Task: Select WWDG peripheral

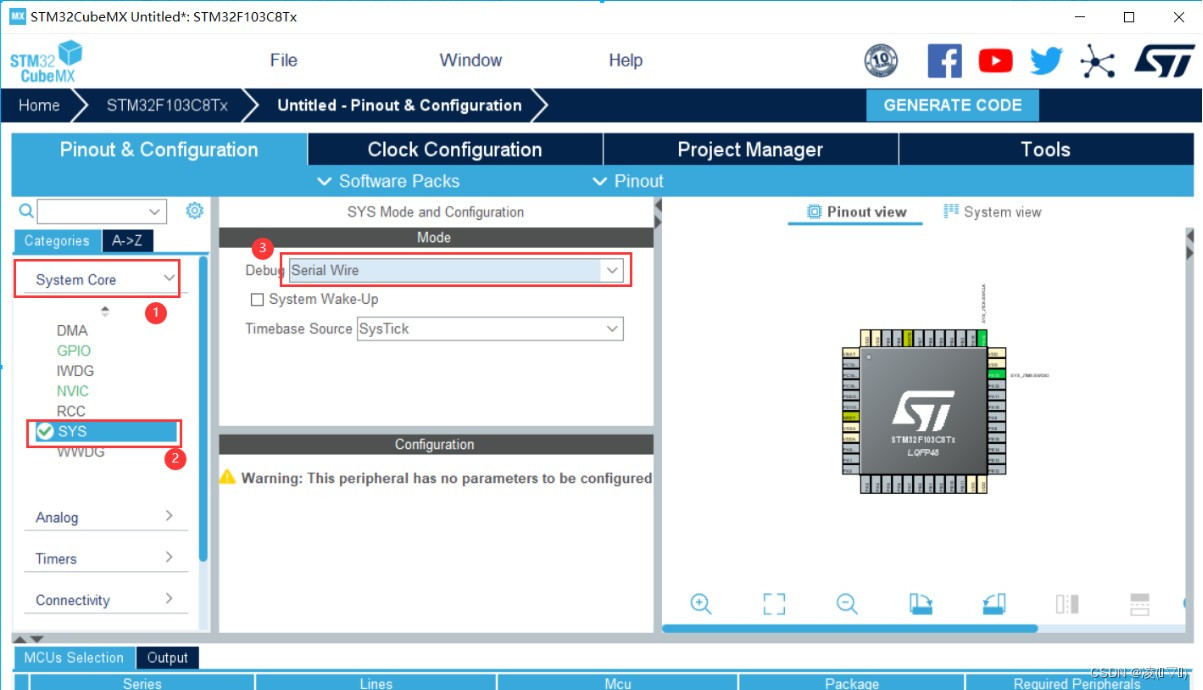Action: [80, 452]
